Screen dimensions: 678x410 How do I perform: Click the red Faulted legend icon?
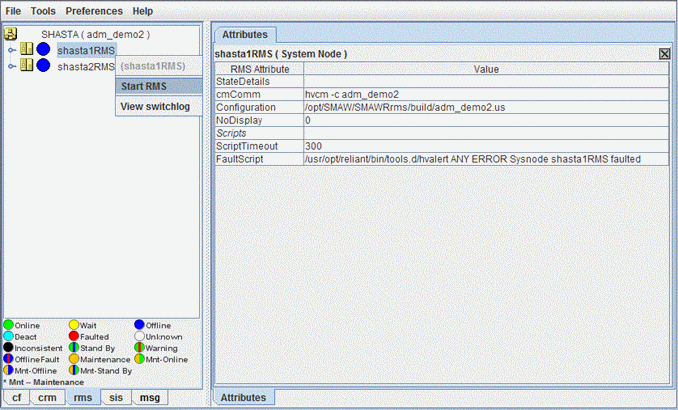pos(74,336)
